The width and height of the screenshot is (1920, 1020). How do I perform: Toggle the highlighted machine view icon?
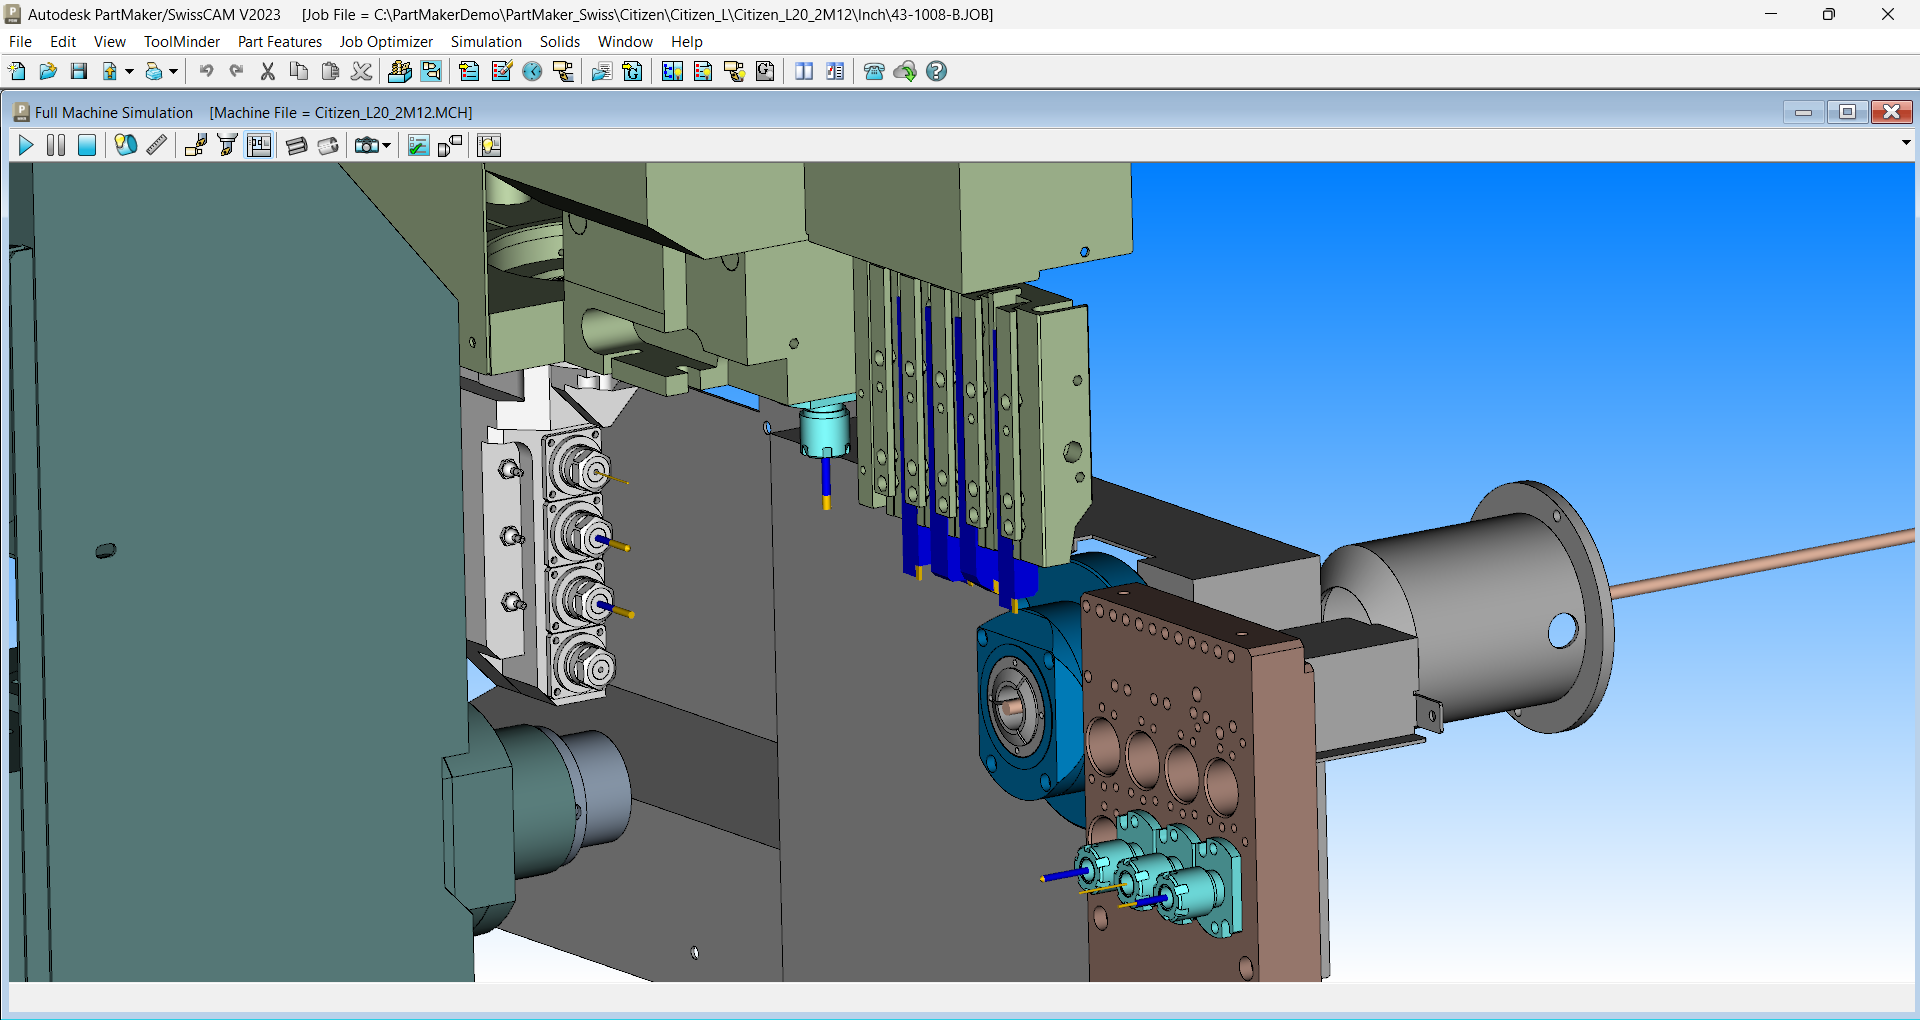pos(259,146)
